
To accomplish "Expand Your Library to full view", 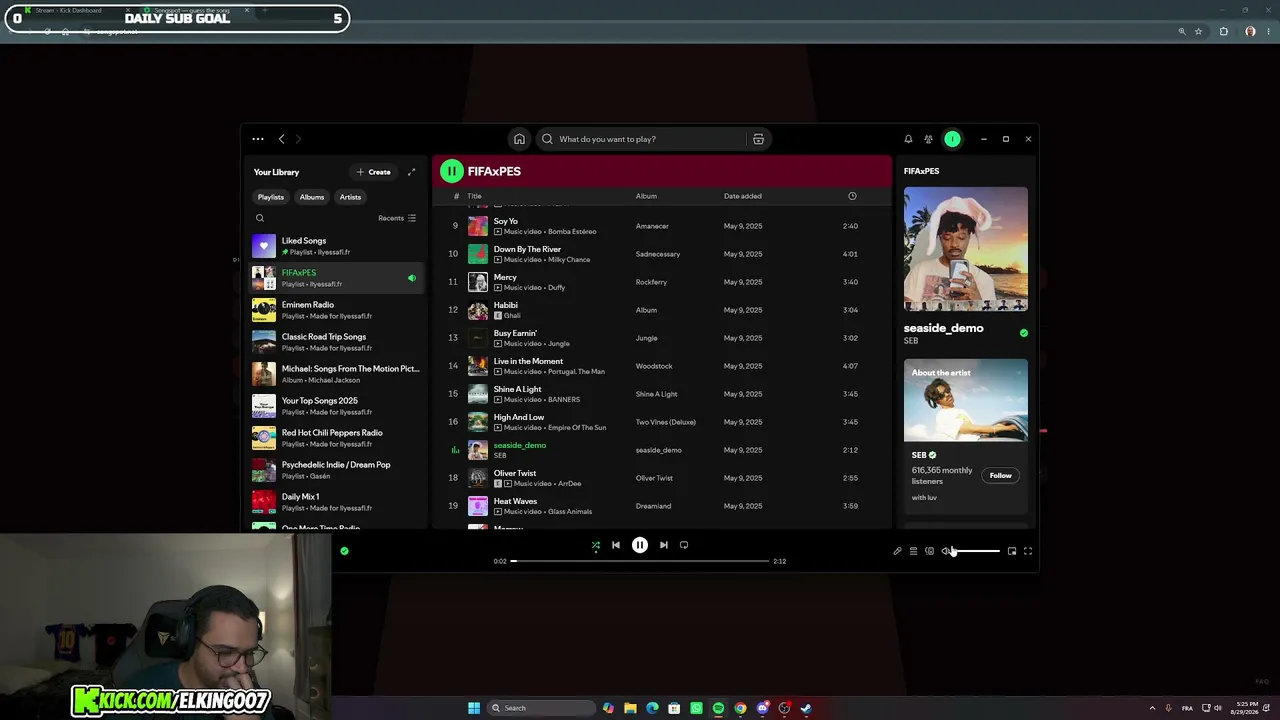I will (411, 172).
